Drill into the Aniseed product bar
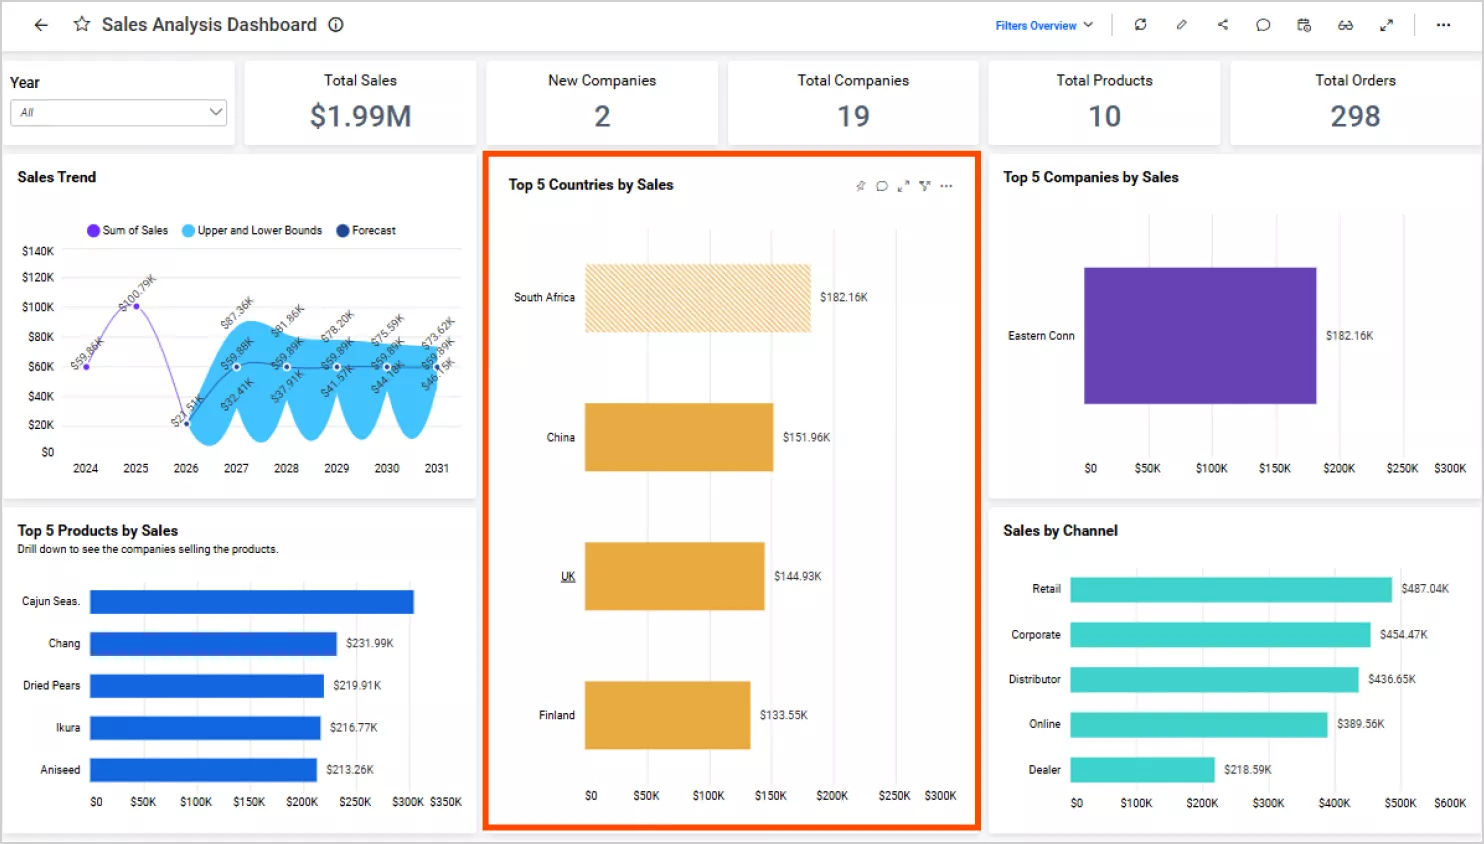This screenshot has width=1484, height=844. 203,770
